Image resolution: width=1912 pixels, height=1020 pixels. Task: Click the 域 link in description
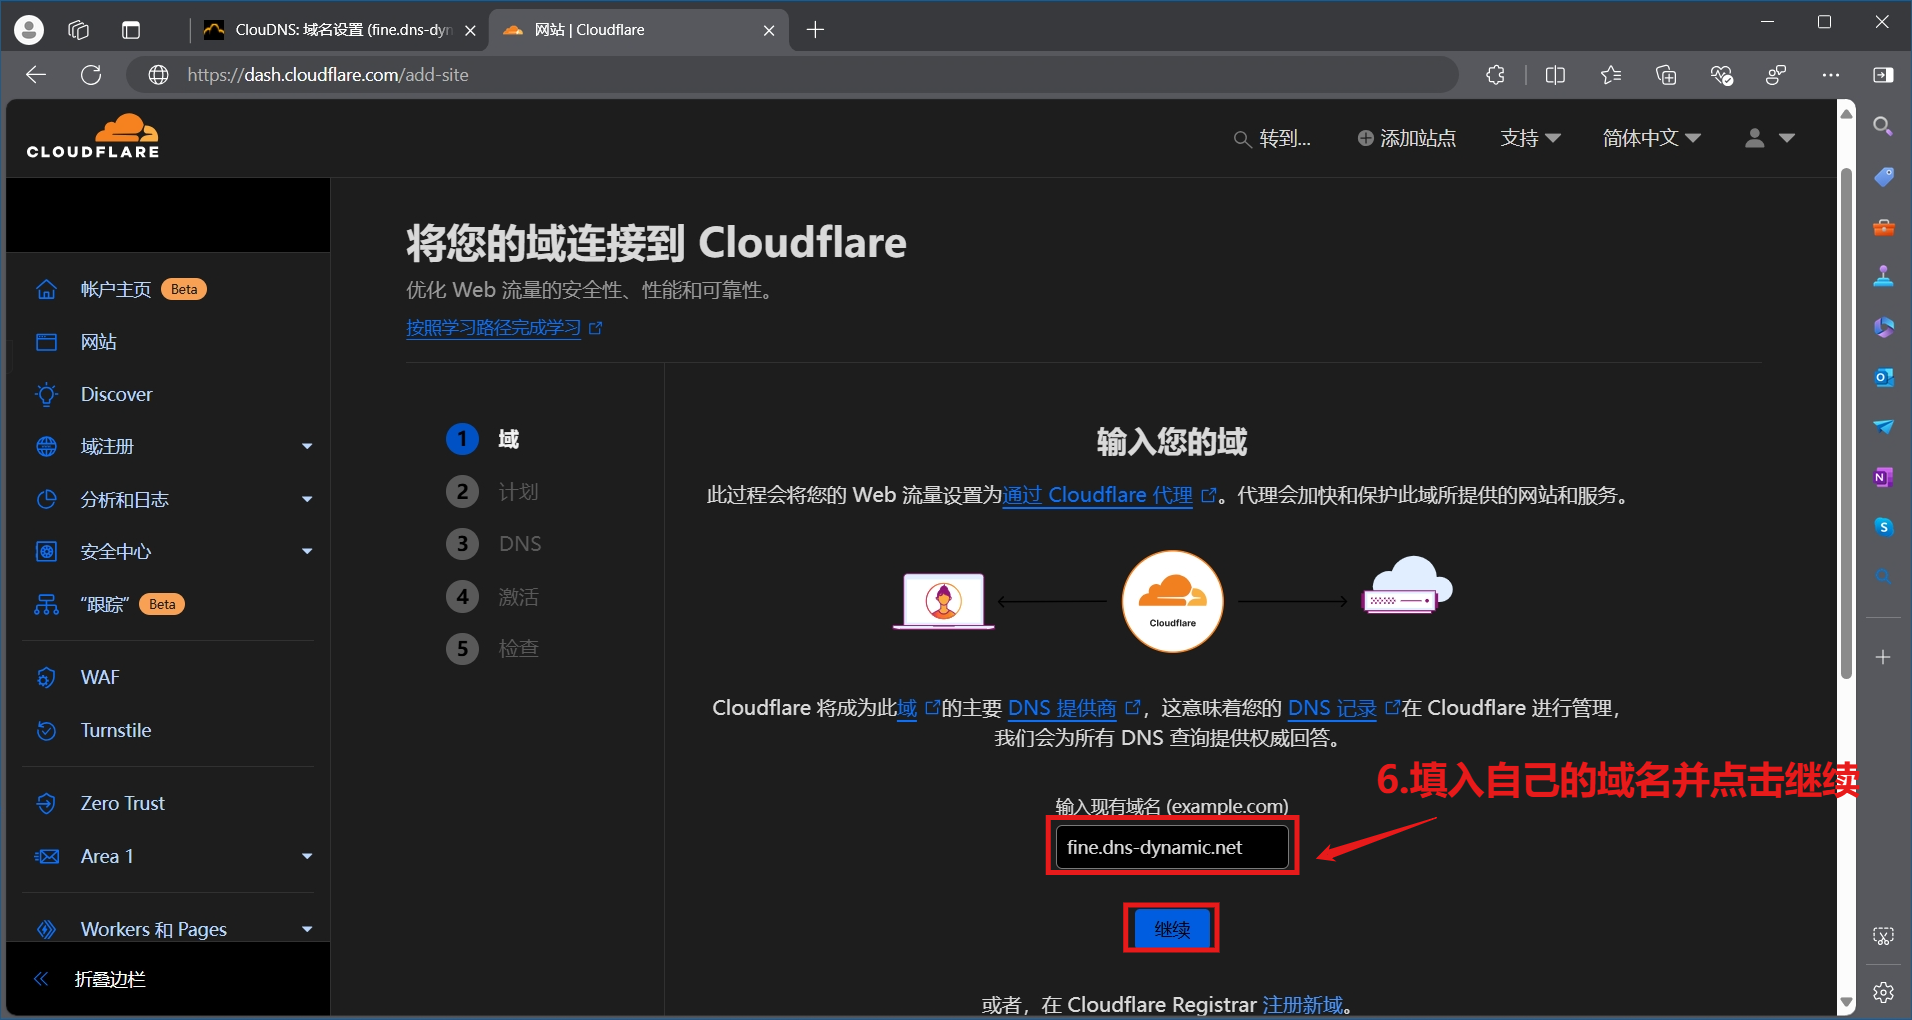pos(907,708)
